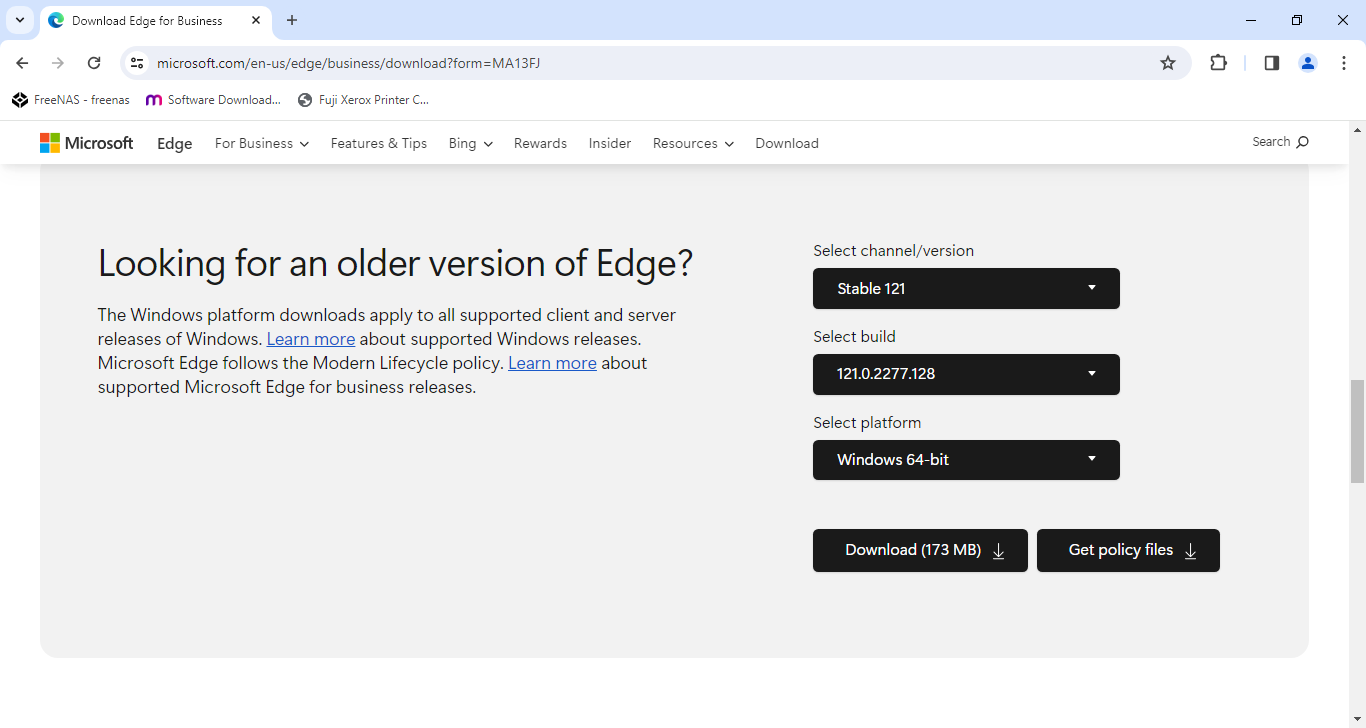Navigate back with the back arrow
The width and height of the screenshot is (1366, 728).
[22, 62]
